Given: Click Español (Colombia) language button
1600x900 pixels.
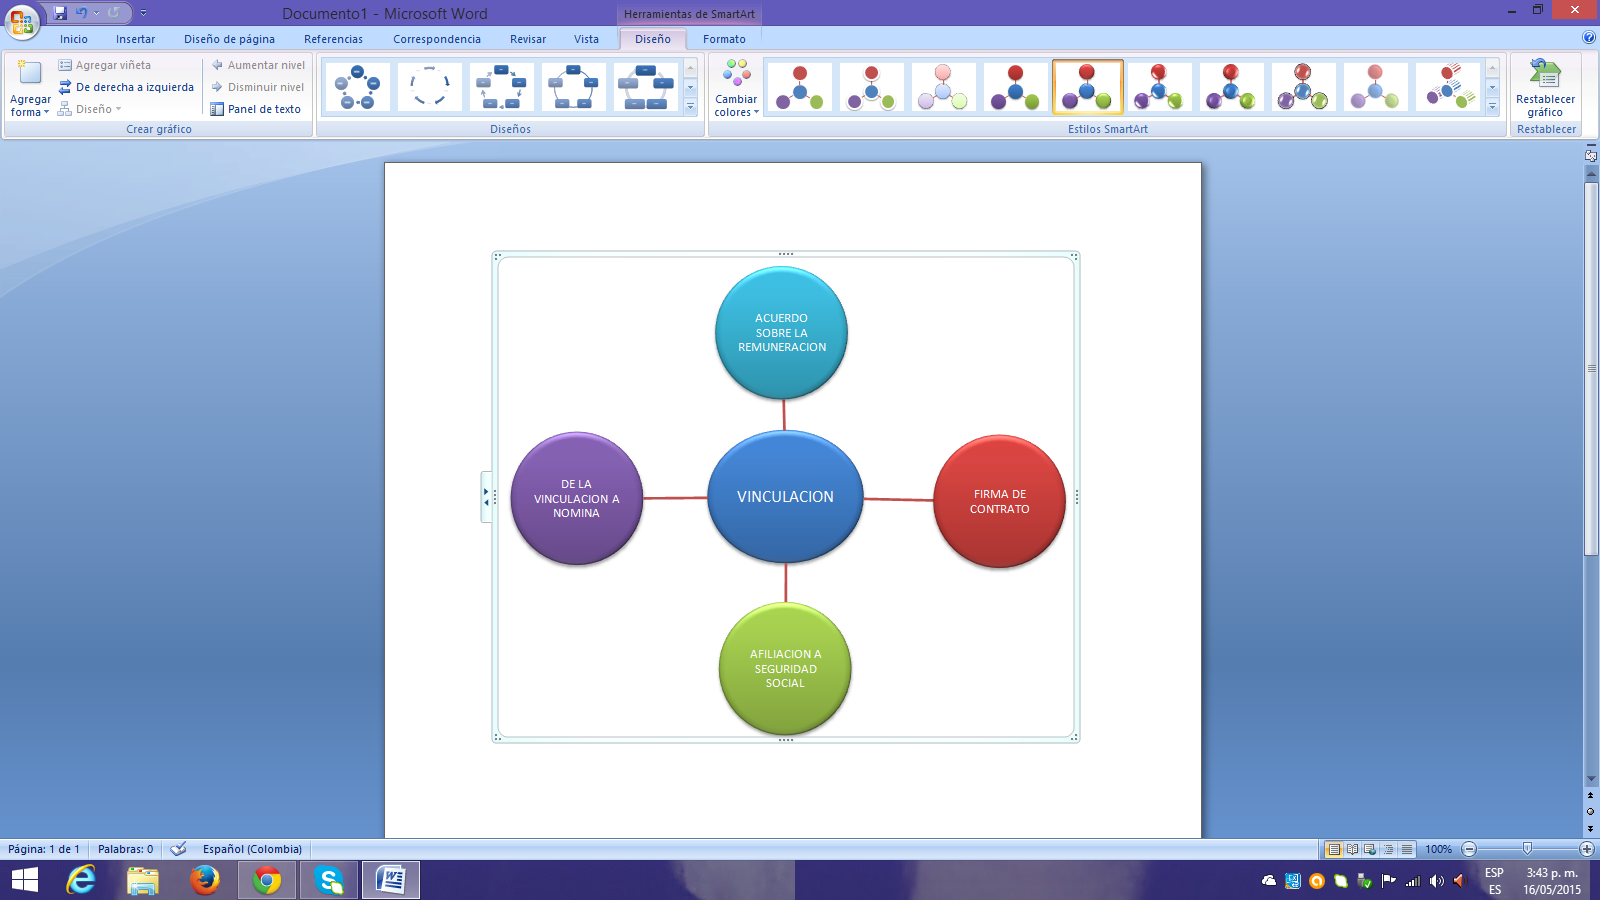Looking at the screenshot, I should pos(252,849).
